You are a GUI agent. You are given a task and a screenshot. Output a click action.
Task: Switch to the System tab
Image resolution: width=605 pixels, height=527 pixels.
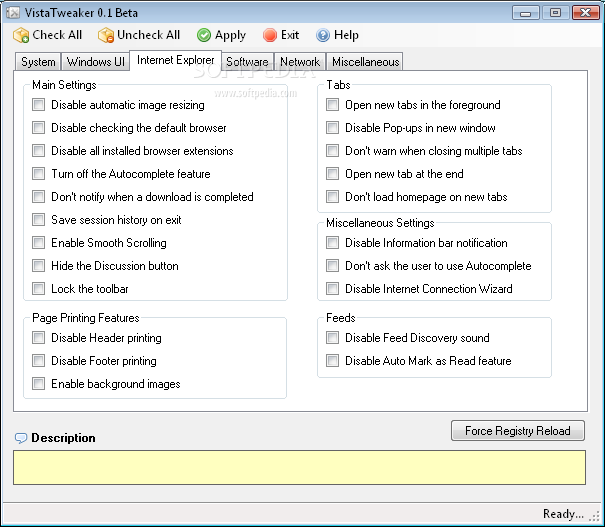click(x=38, y=62)
